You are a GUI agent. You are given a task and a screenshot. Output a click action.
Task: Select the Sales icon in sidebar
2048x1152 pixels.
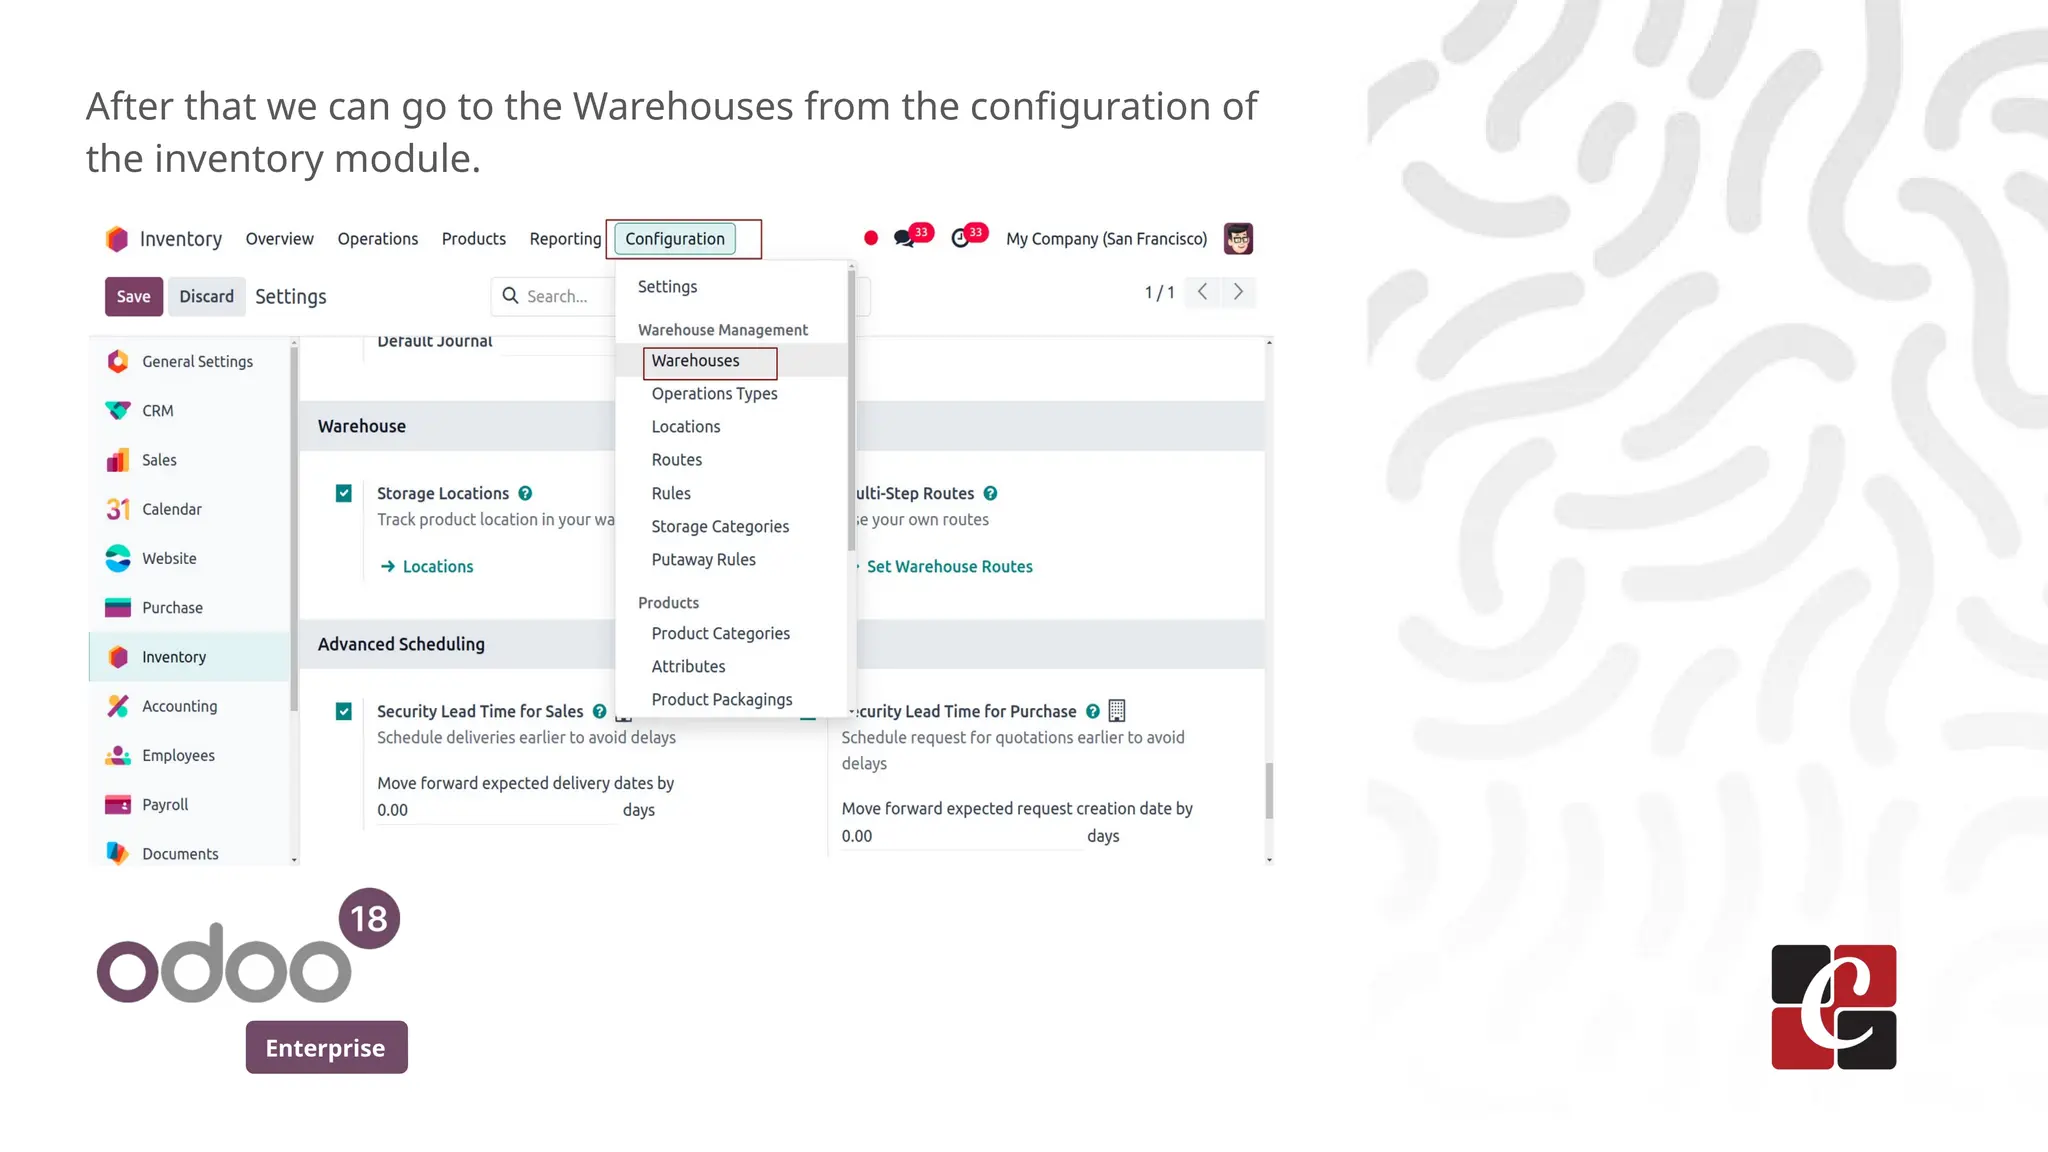click(x=118, y=460)
